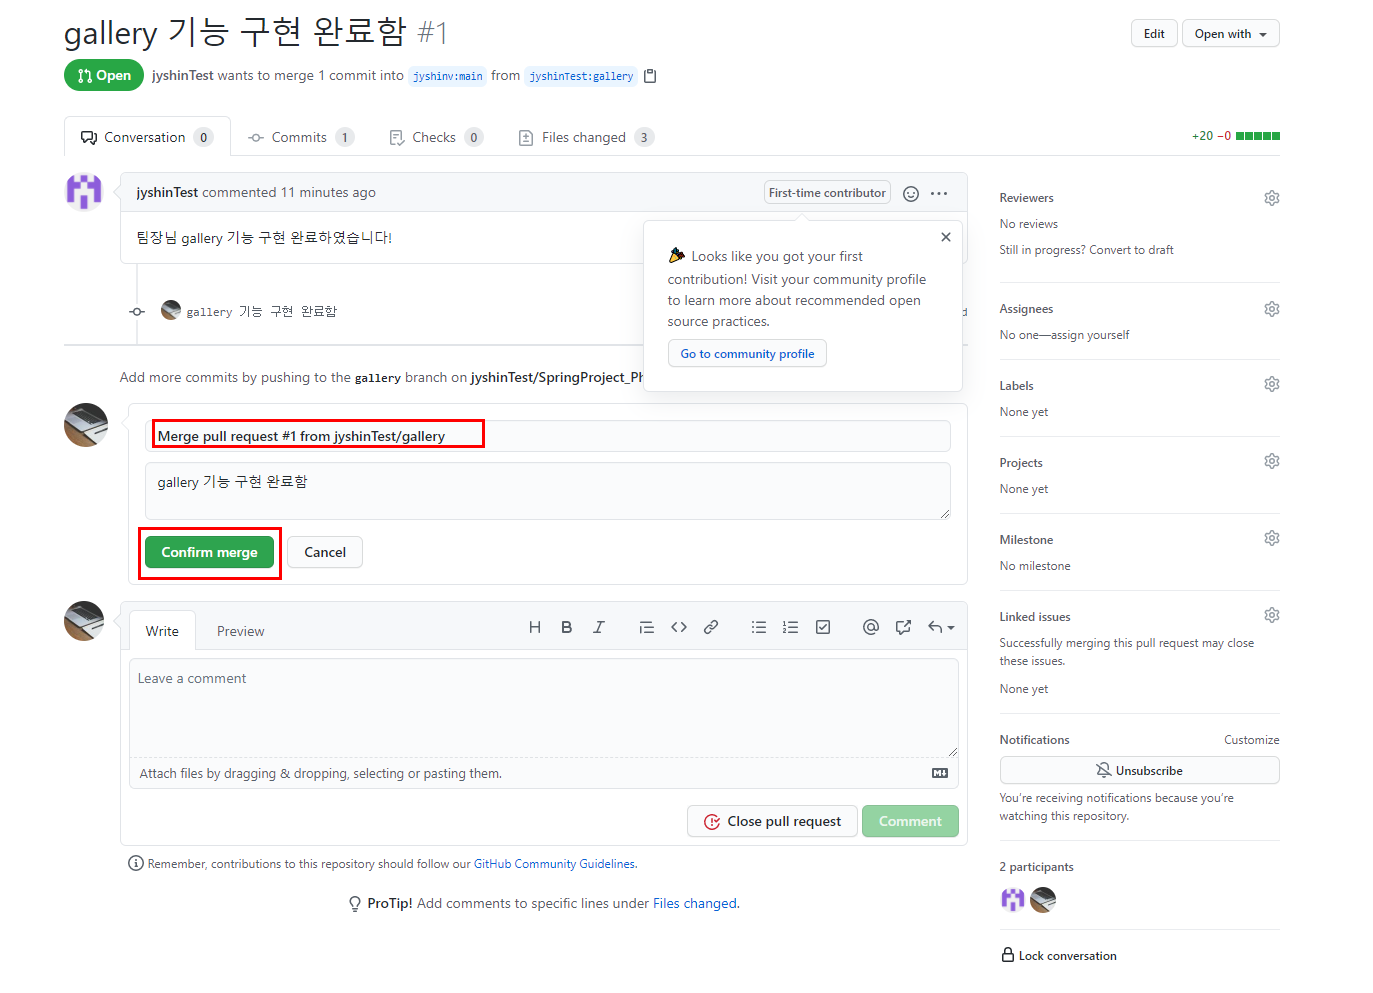Open the commit author avatar in timeline
The width and height of the screenshot is (1373, 993).
(171, 310)
